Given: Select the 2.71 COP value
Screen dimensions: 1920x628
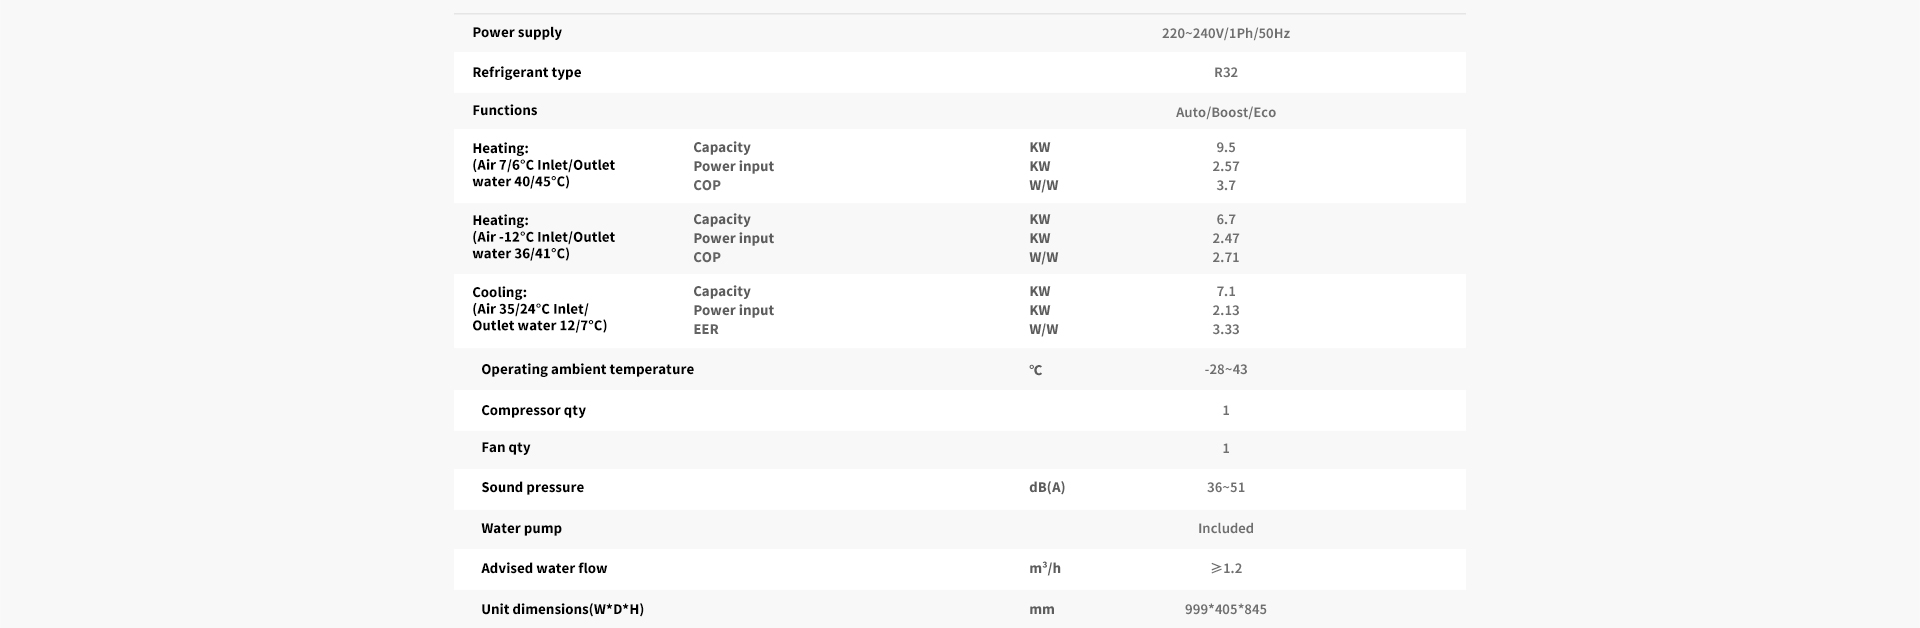Looking at the screenshot, I should pos(1225,257).
